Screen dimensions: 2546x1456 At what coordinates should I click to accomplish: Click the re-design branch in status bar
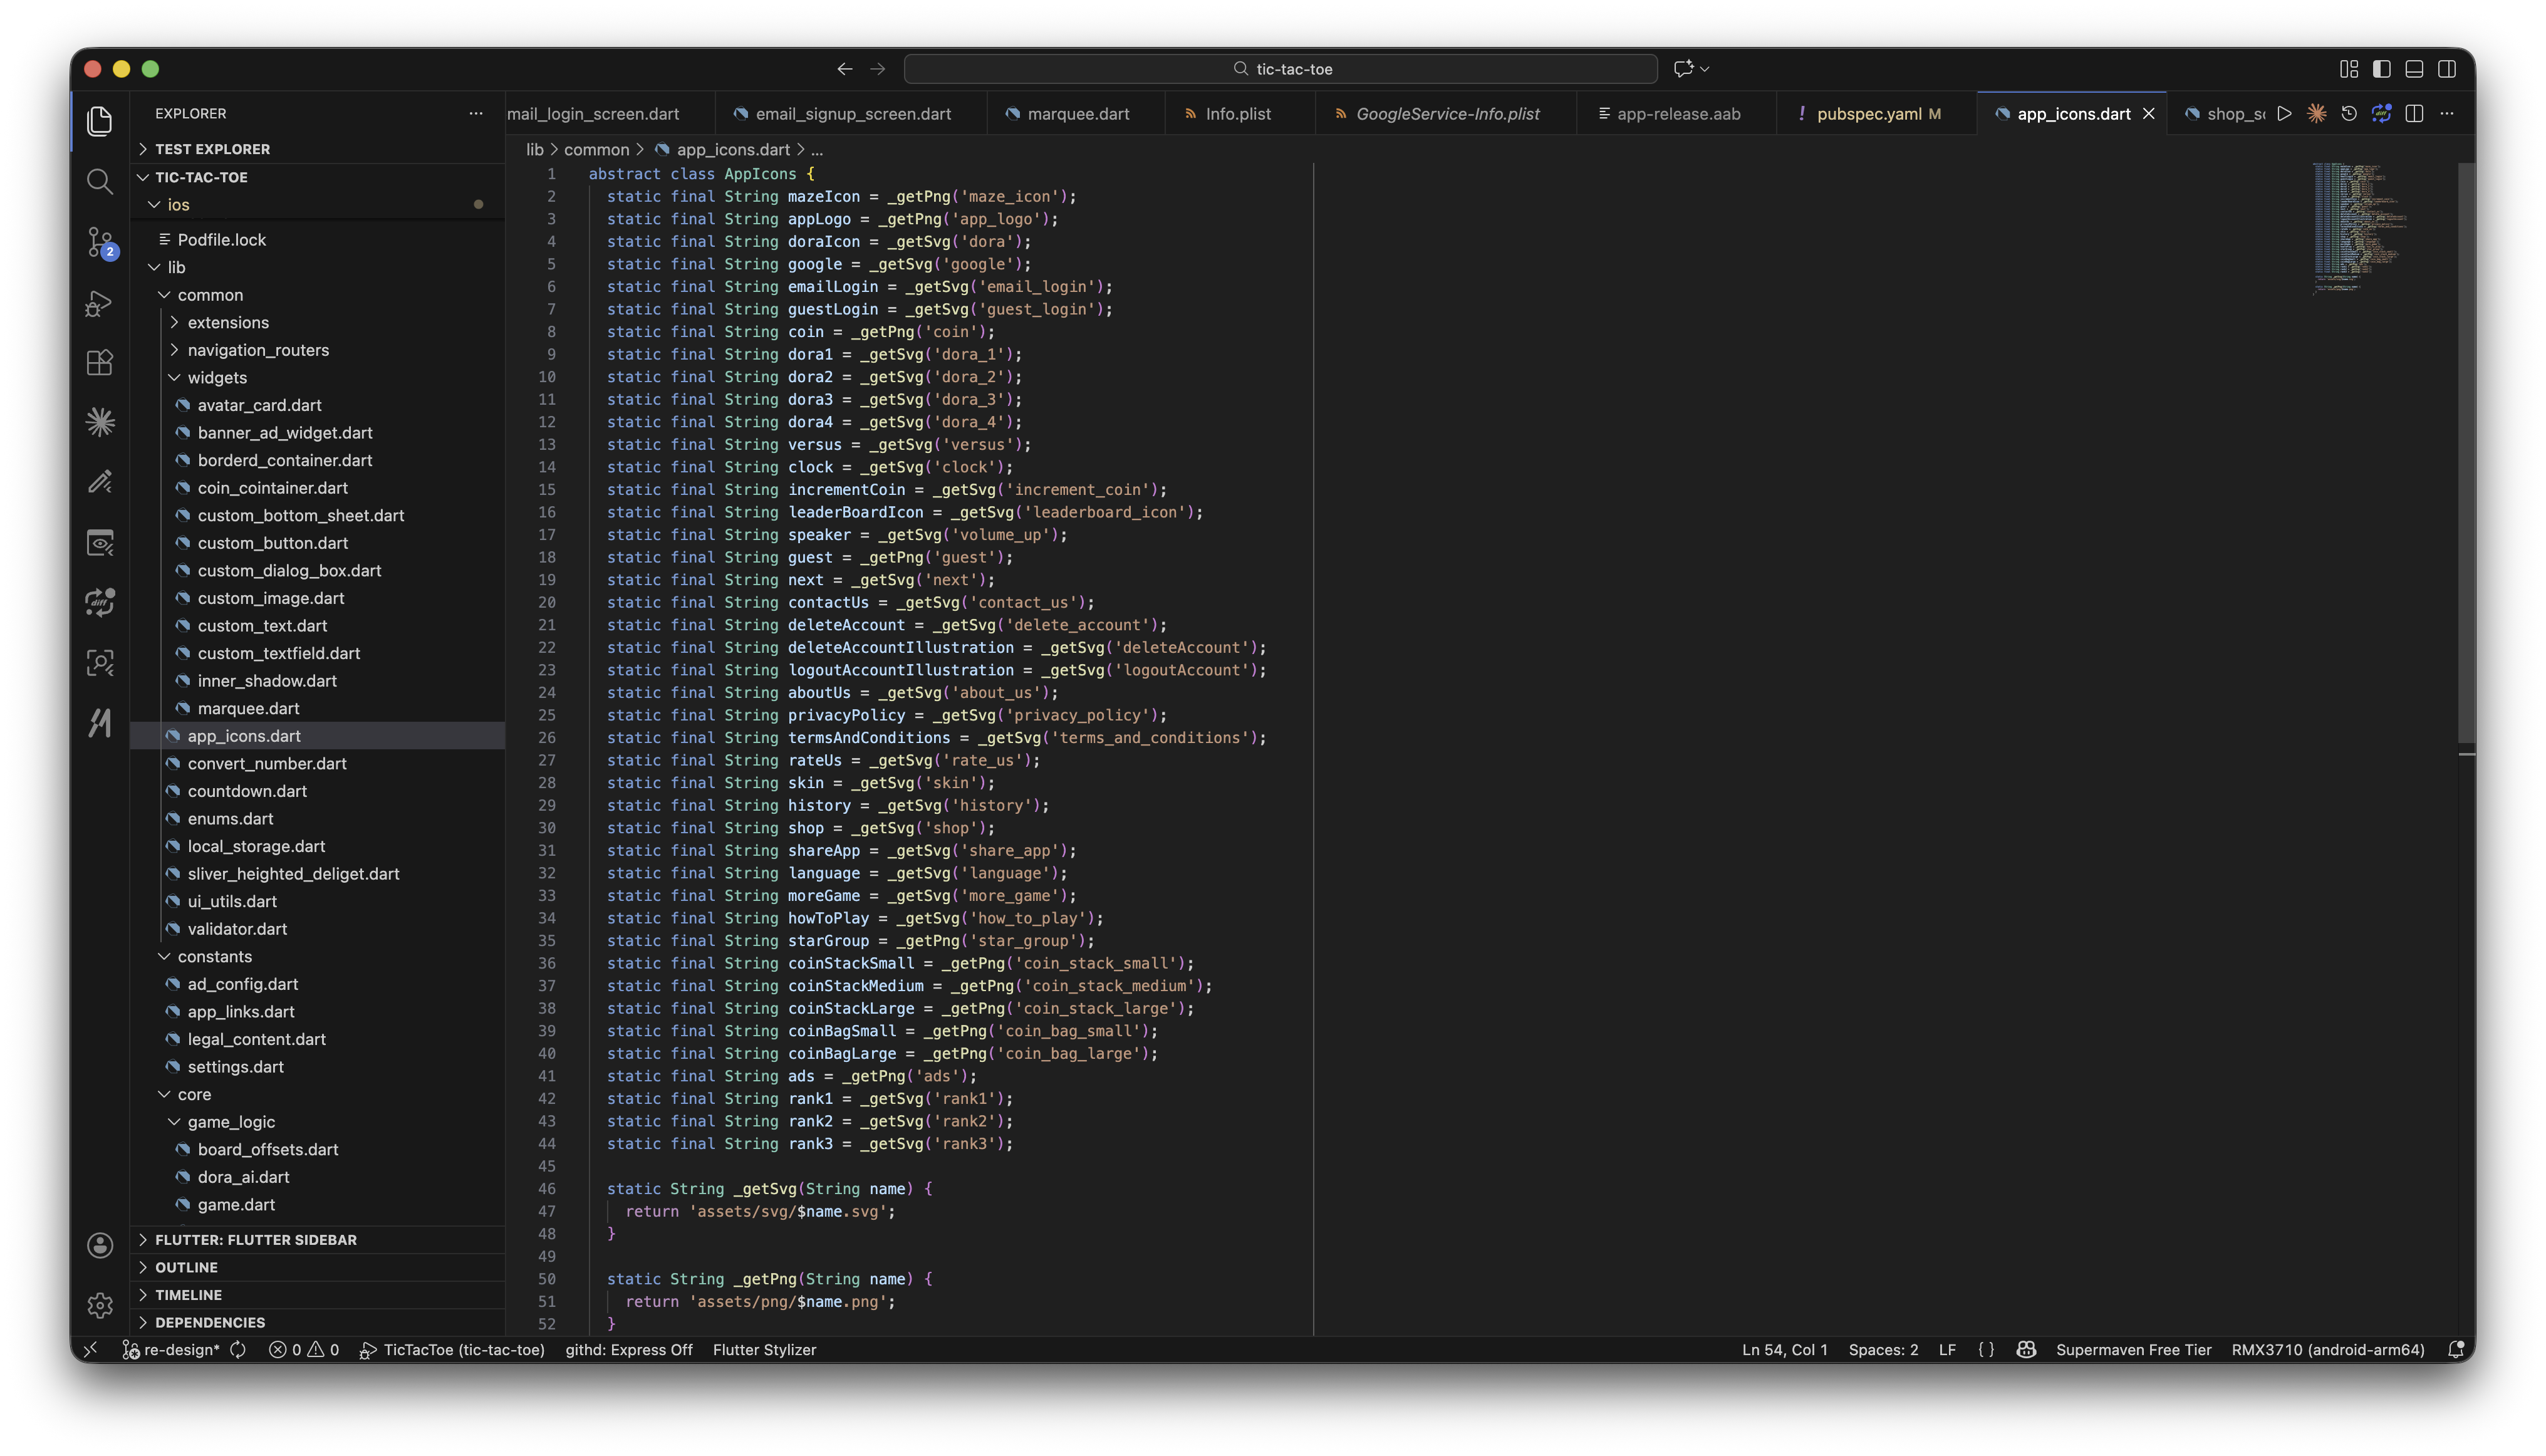[x=171, y=1350]
